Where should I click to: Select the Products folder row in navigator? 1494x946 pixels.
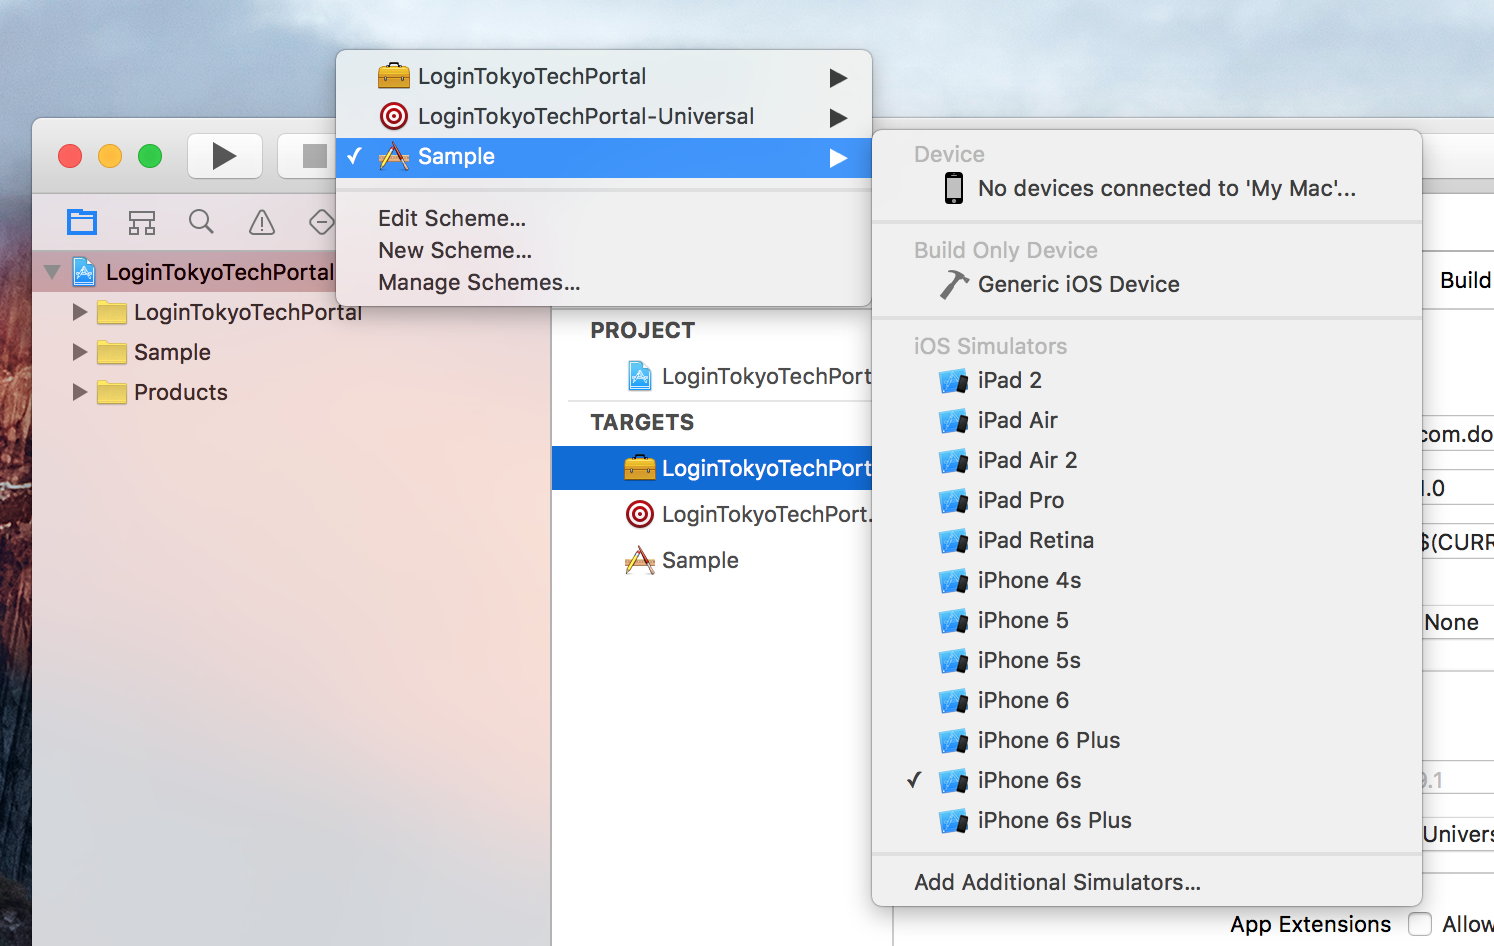point(291,392)
